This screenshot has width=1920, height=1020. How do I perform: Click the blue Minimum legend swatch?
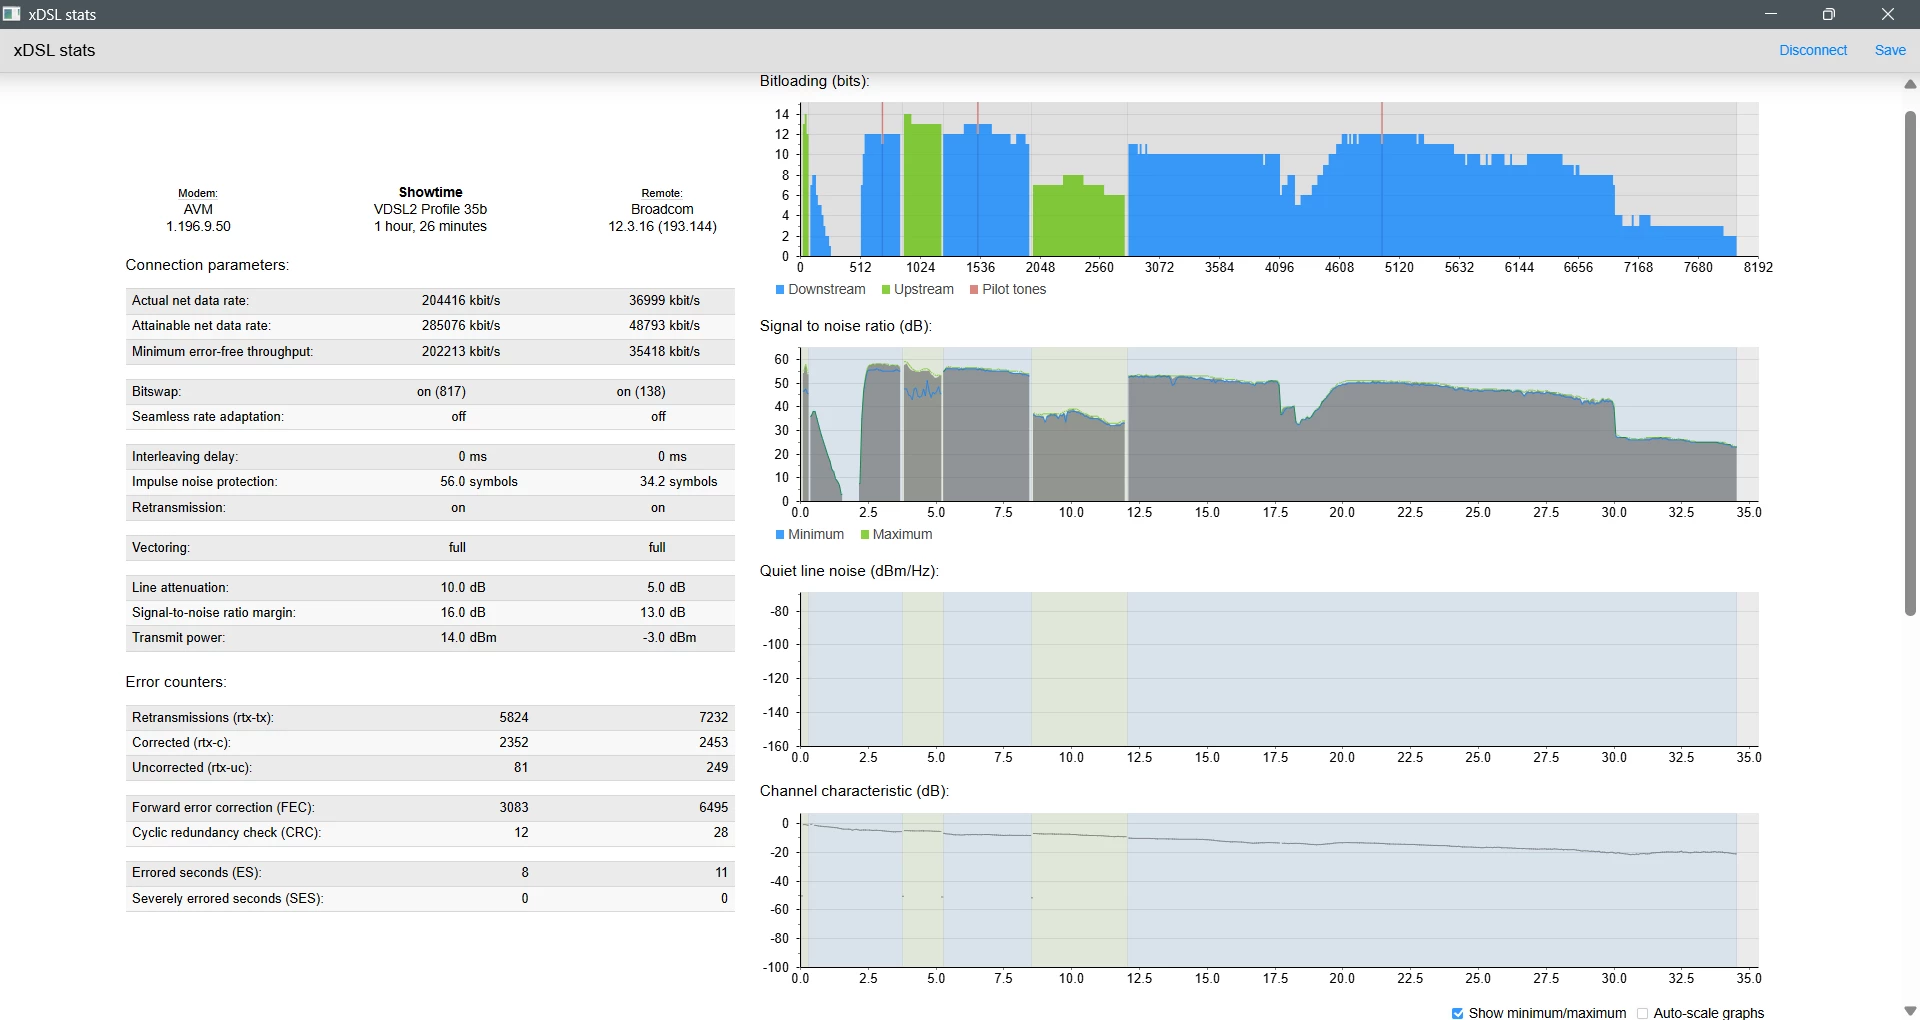point(780,535)
